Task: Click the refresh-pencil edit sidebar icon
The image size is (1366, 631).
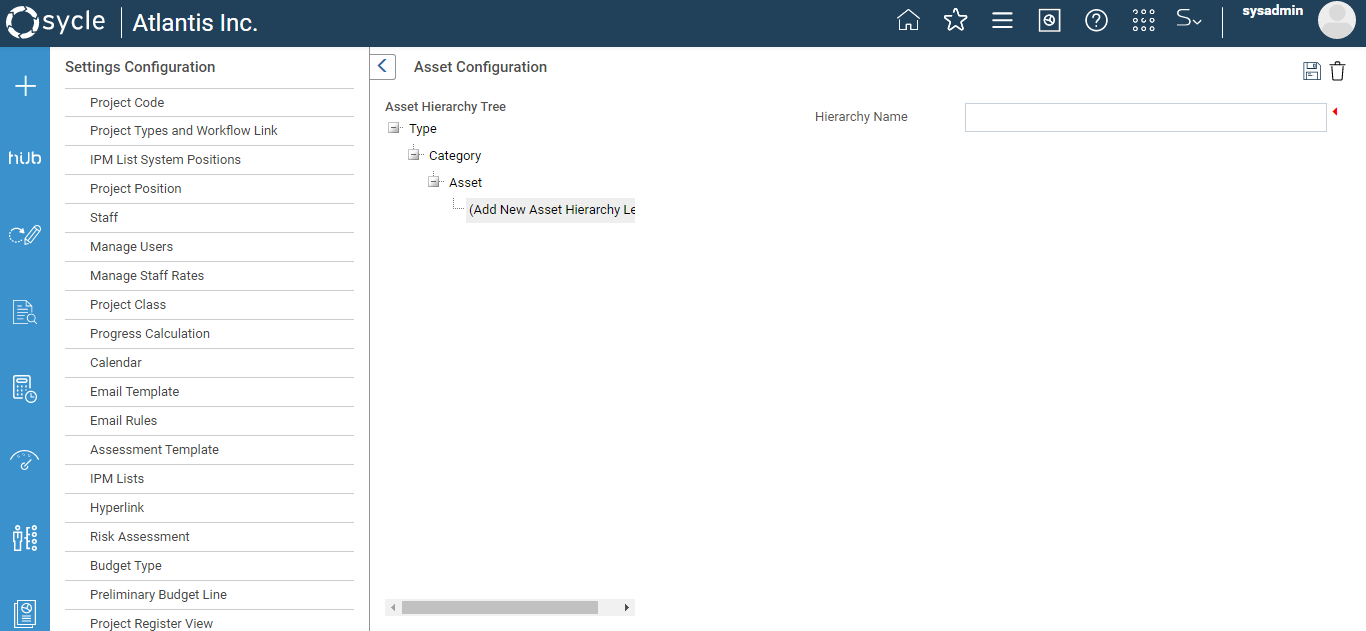Action: [x=25, y=235]
